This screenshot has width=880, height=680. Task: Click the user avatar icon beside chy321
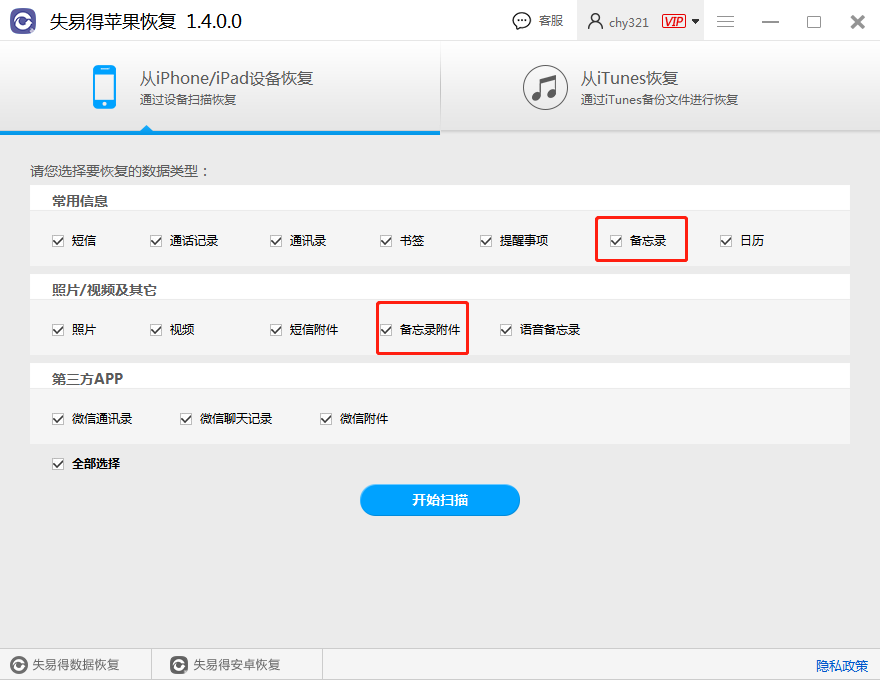(595, 21)
